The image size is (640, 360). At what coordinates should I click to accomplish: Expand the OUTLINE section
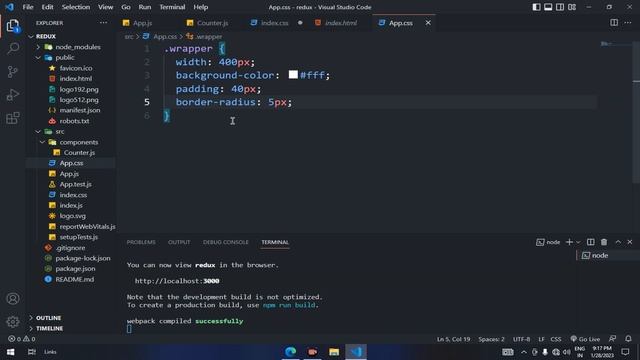tap(48, 318)
